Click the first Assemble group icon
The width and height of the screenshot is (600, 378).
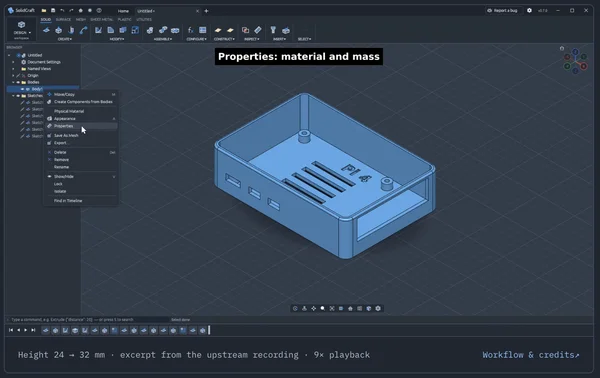150,30
